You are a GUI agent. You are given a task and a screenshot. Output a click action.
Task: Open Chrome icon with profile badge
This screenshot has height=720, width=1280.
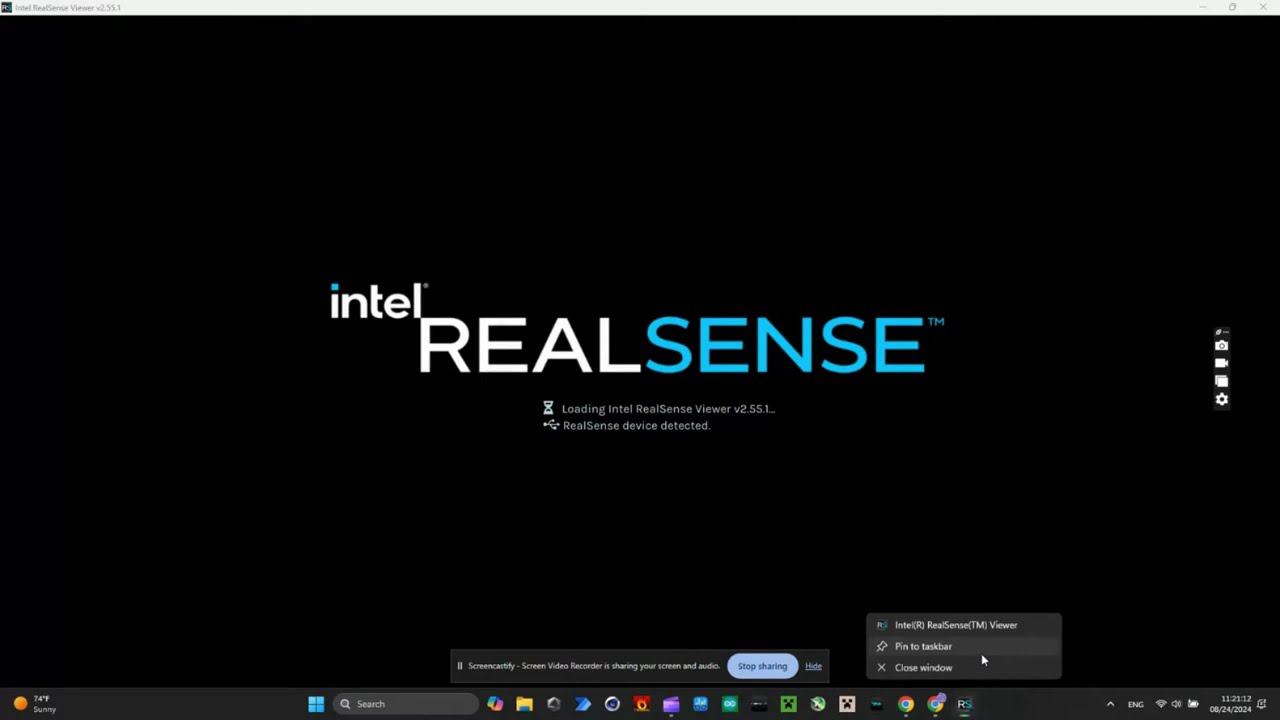pos(935,704)
